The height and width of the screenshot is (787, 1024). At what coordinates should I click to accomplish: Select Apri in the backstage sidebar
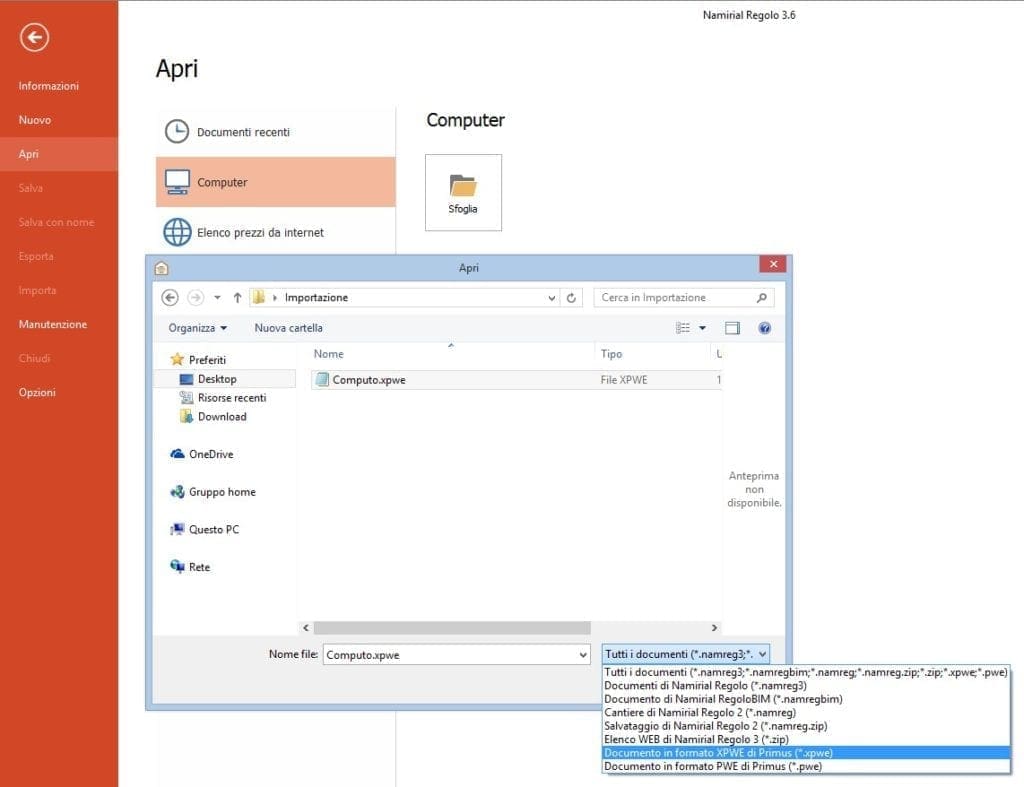pyautogui.click(x=59, y=154)
